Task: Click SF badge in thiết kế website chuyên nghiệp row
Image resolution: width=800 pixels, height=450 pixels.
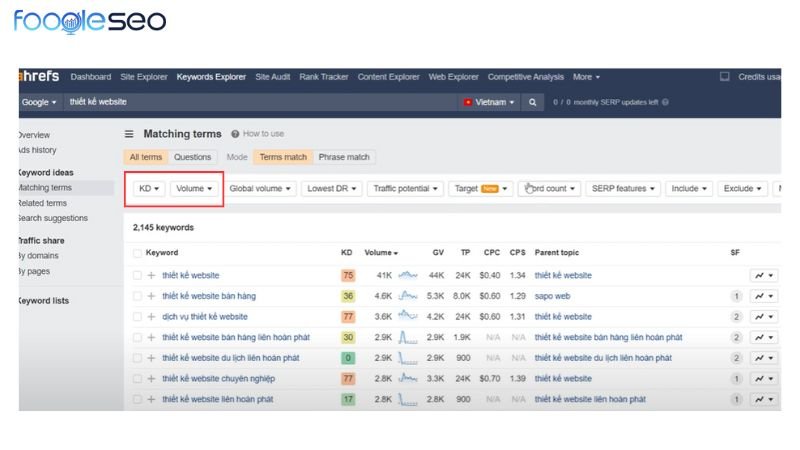Action: 736,379
